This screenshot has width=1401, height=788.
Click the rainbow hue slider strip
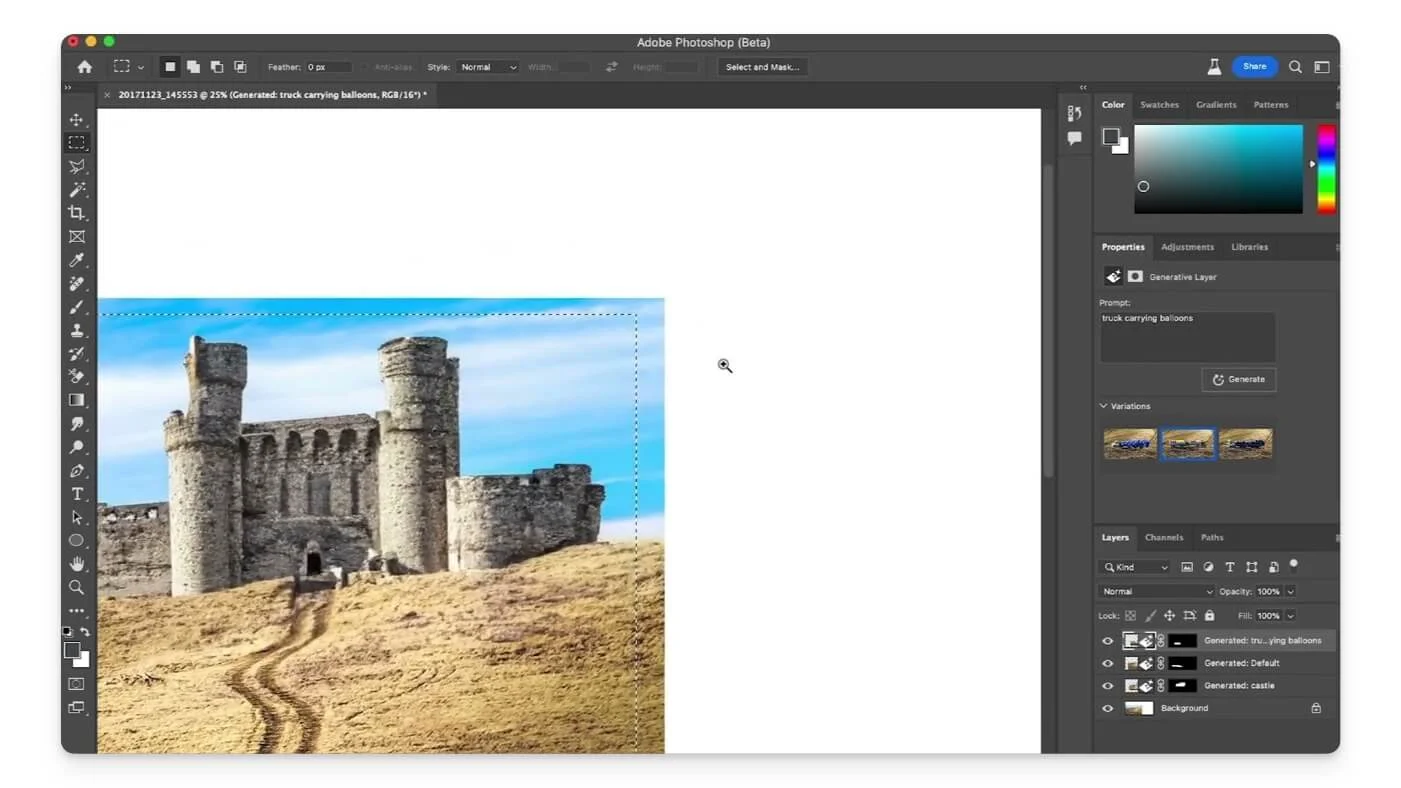tap(1325, 168)
